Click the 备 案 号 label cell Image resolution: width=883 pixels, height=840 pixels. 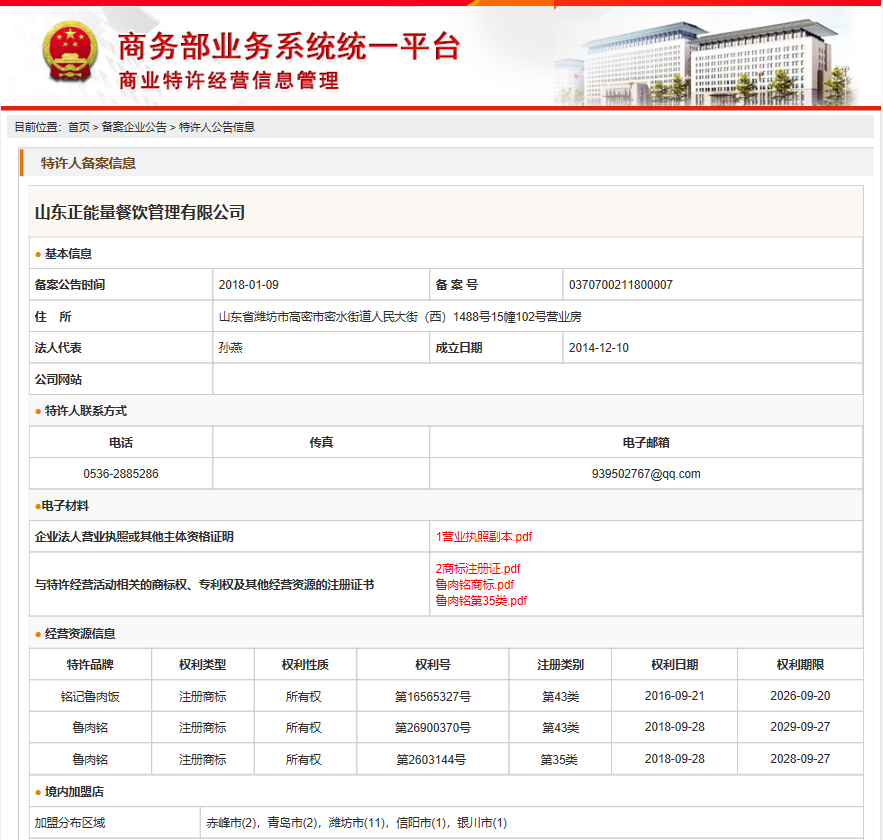[x=496, y=285]
